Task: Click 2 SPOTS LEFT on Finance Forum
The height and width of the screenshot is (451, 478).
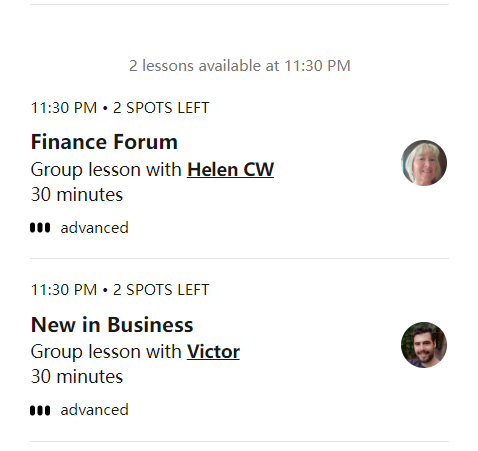Action: pyautogui.click(x=161, y=108)
